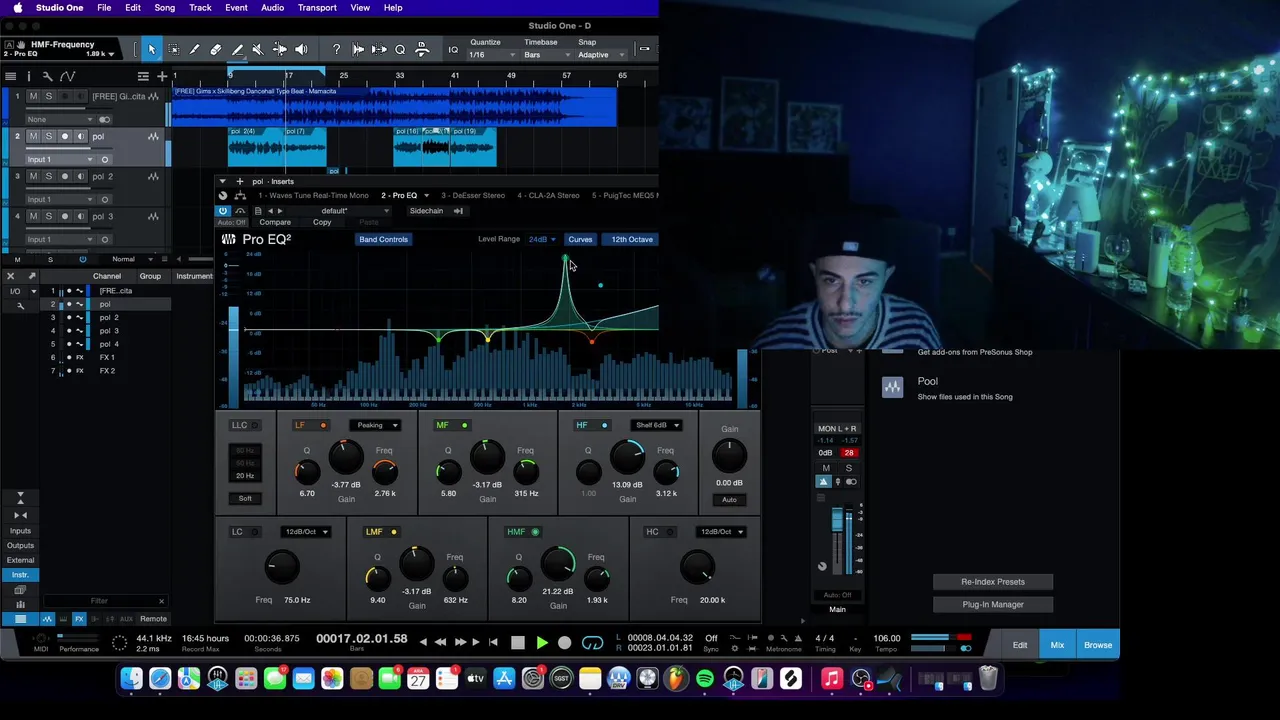The image size is (1280, 720).
Task: Solo track 2 pol
Action: (x=48, y=136)
